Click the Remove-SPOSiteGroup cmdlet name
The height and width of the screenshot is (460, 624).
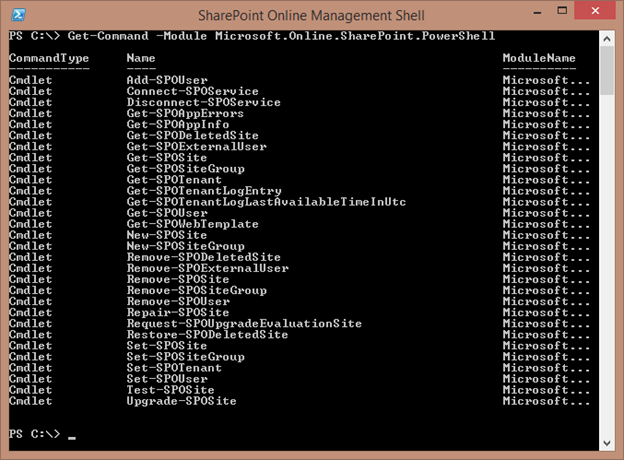(x=197, y=290)
